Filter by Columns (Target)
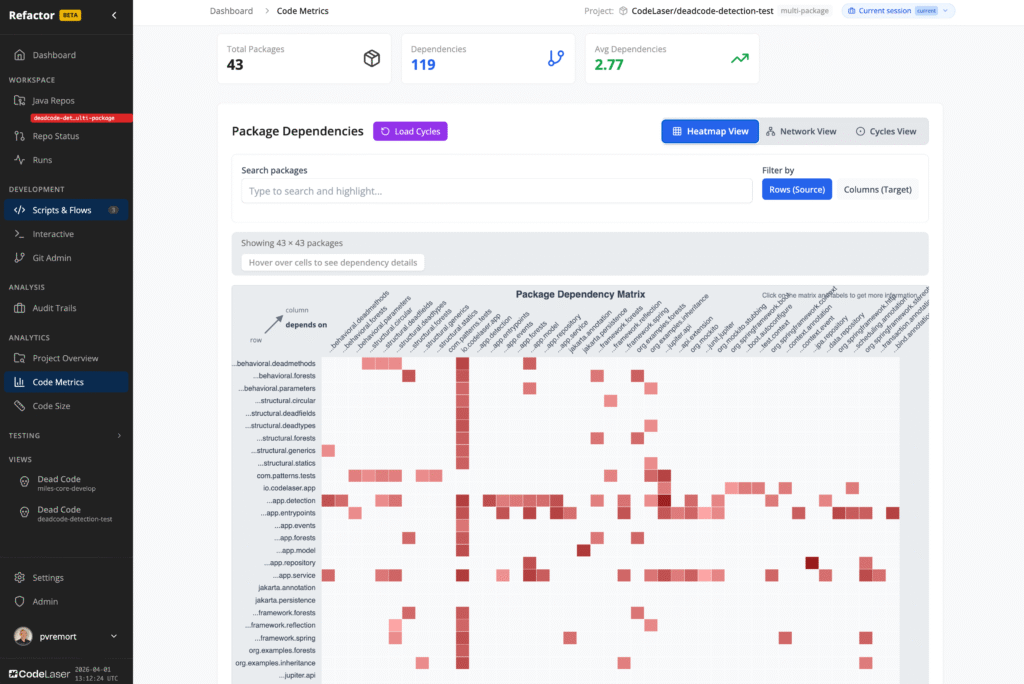 878,189
